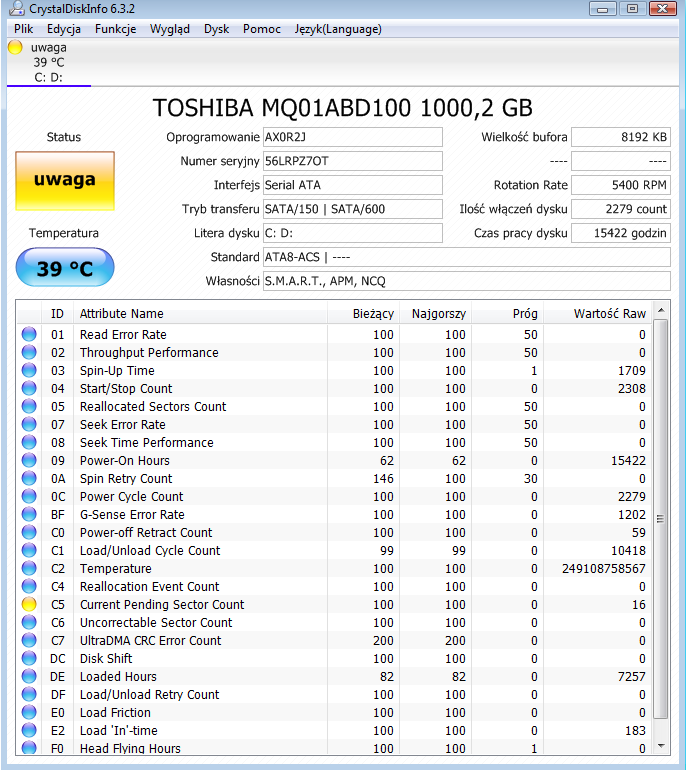Click the Head Flying Hours row name
The height and width of the screenshot is (770, 686).
point(130,748)
